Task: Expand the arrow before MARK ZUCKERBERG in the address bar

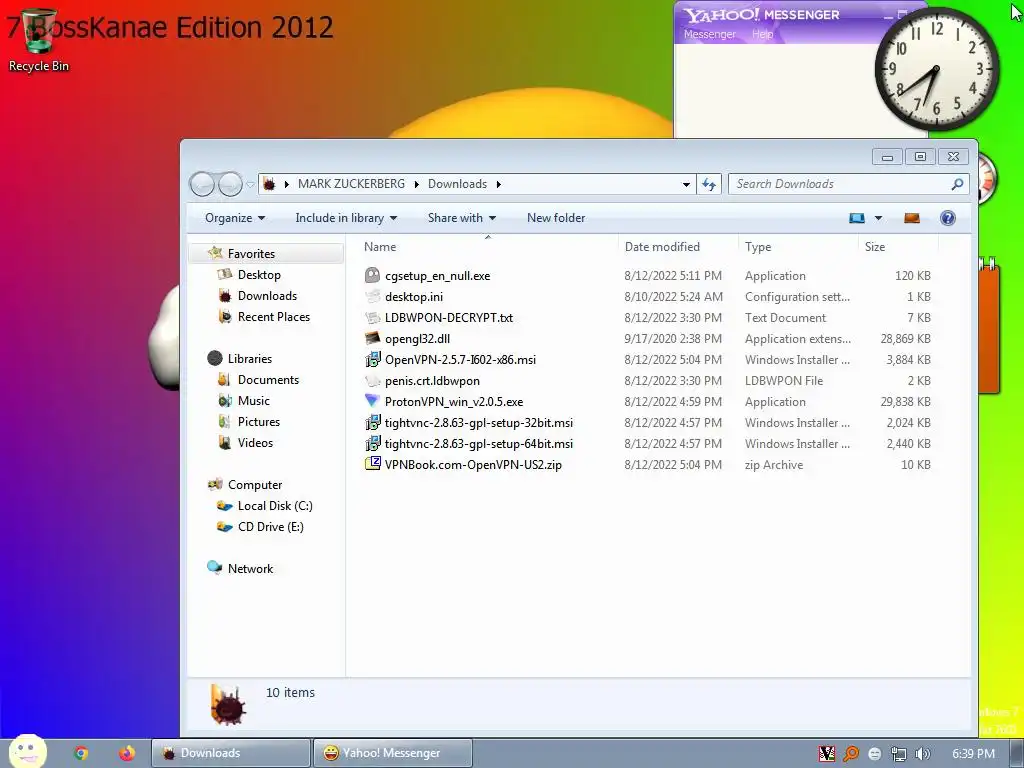Action: tap(287, 184)
